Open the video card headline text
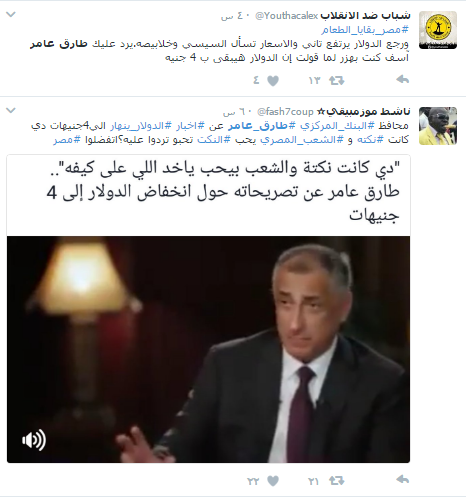This screenshot has width=466, height=498. pos(223,192)
